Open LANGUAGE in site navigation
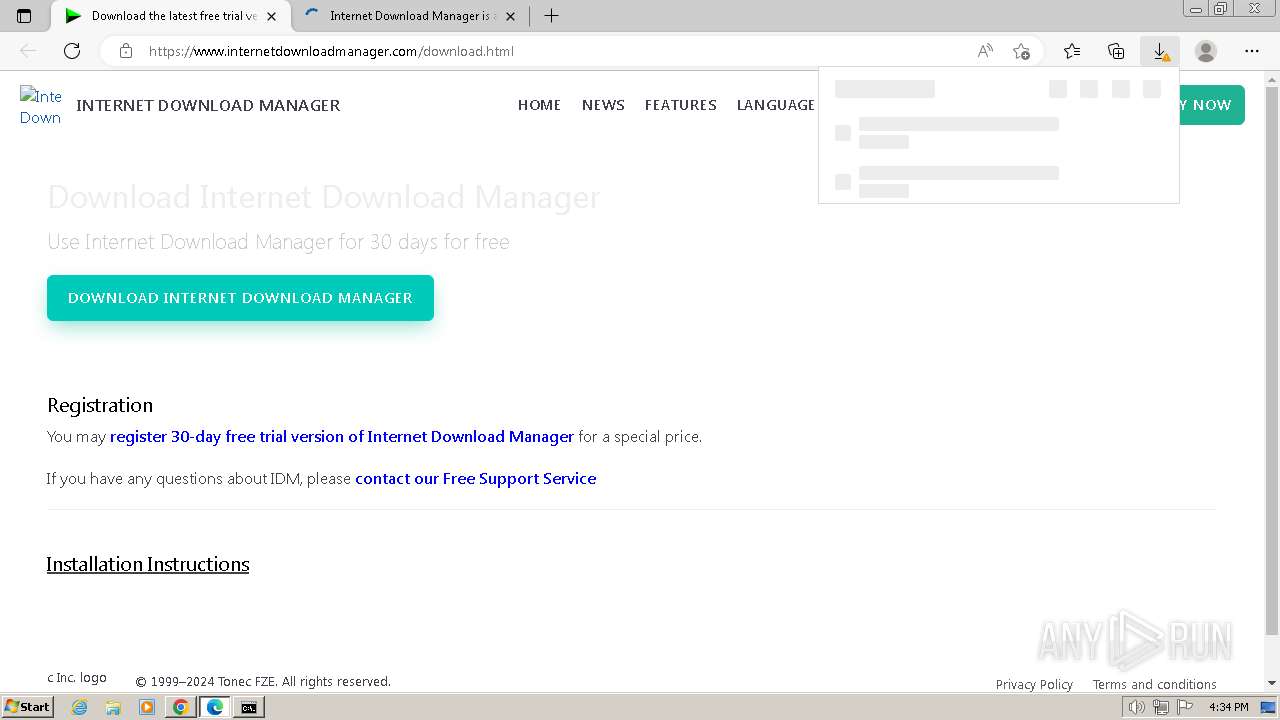The height and width of the screenshot is (720, 1280). [776, 105]
